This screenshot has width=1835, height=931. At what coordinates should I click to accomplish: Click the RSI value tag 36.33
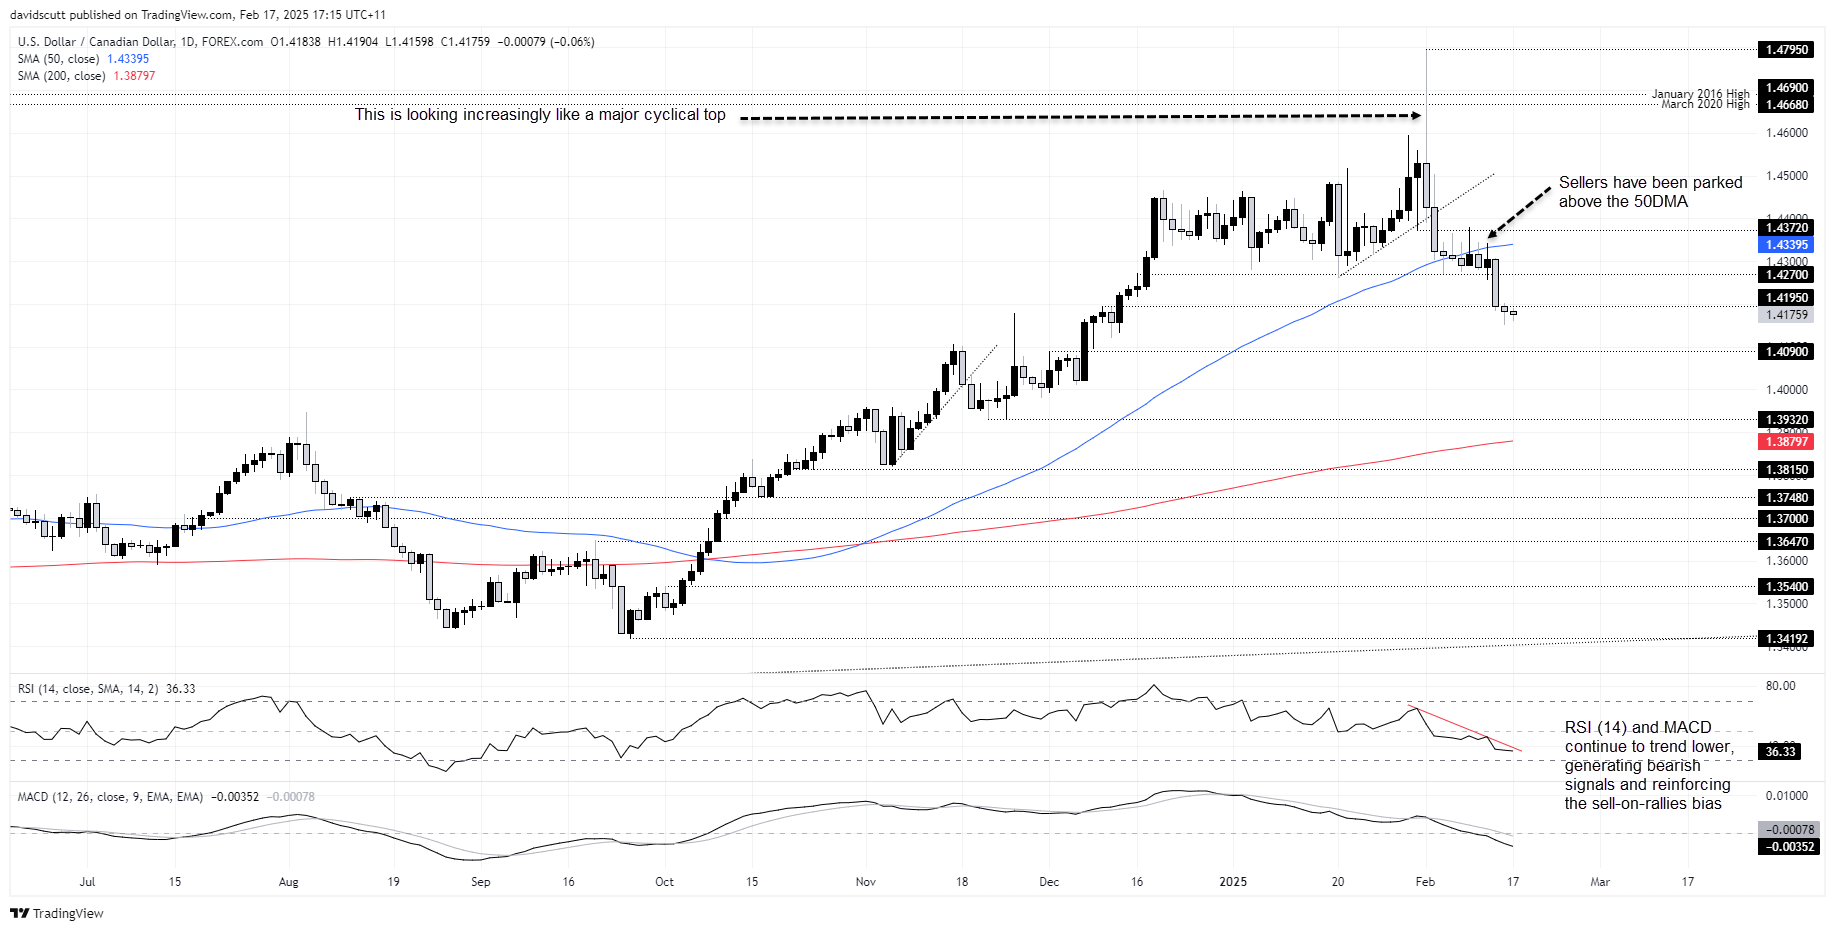coord(1780,752)
